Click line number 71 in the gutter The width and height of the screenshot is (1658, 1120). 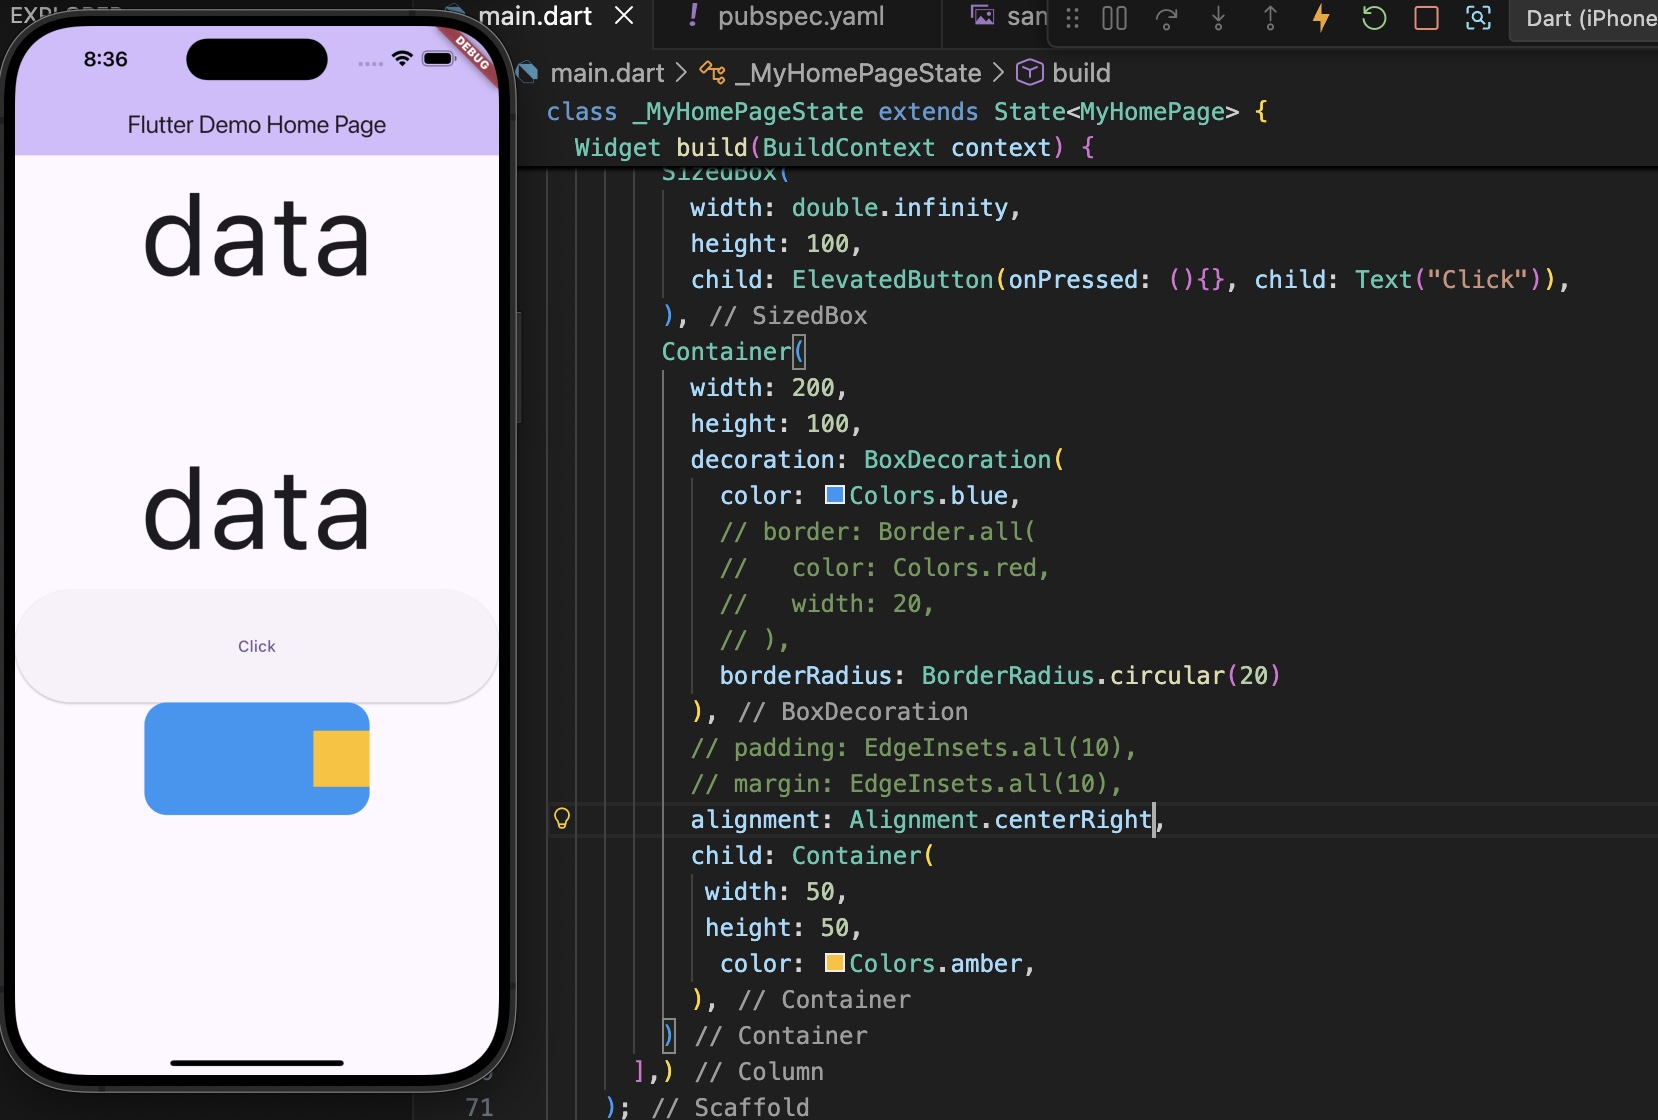click(479, 1107)
